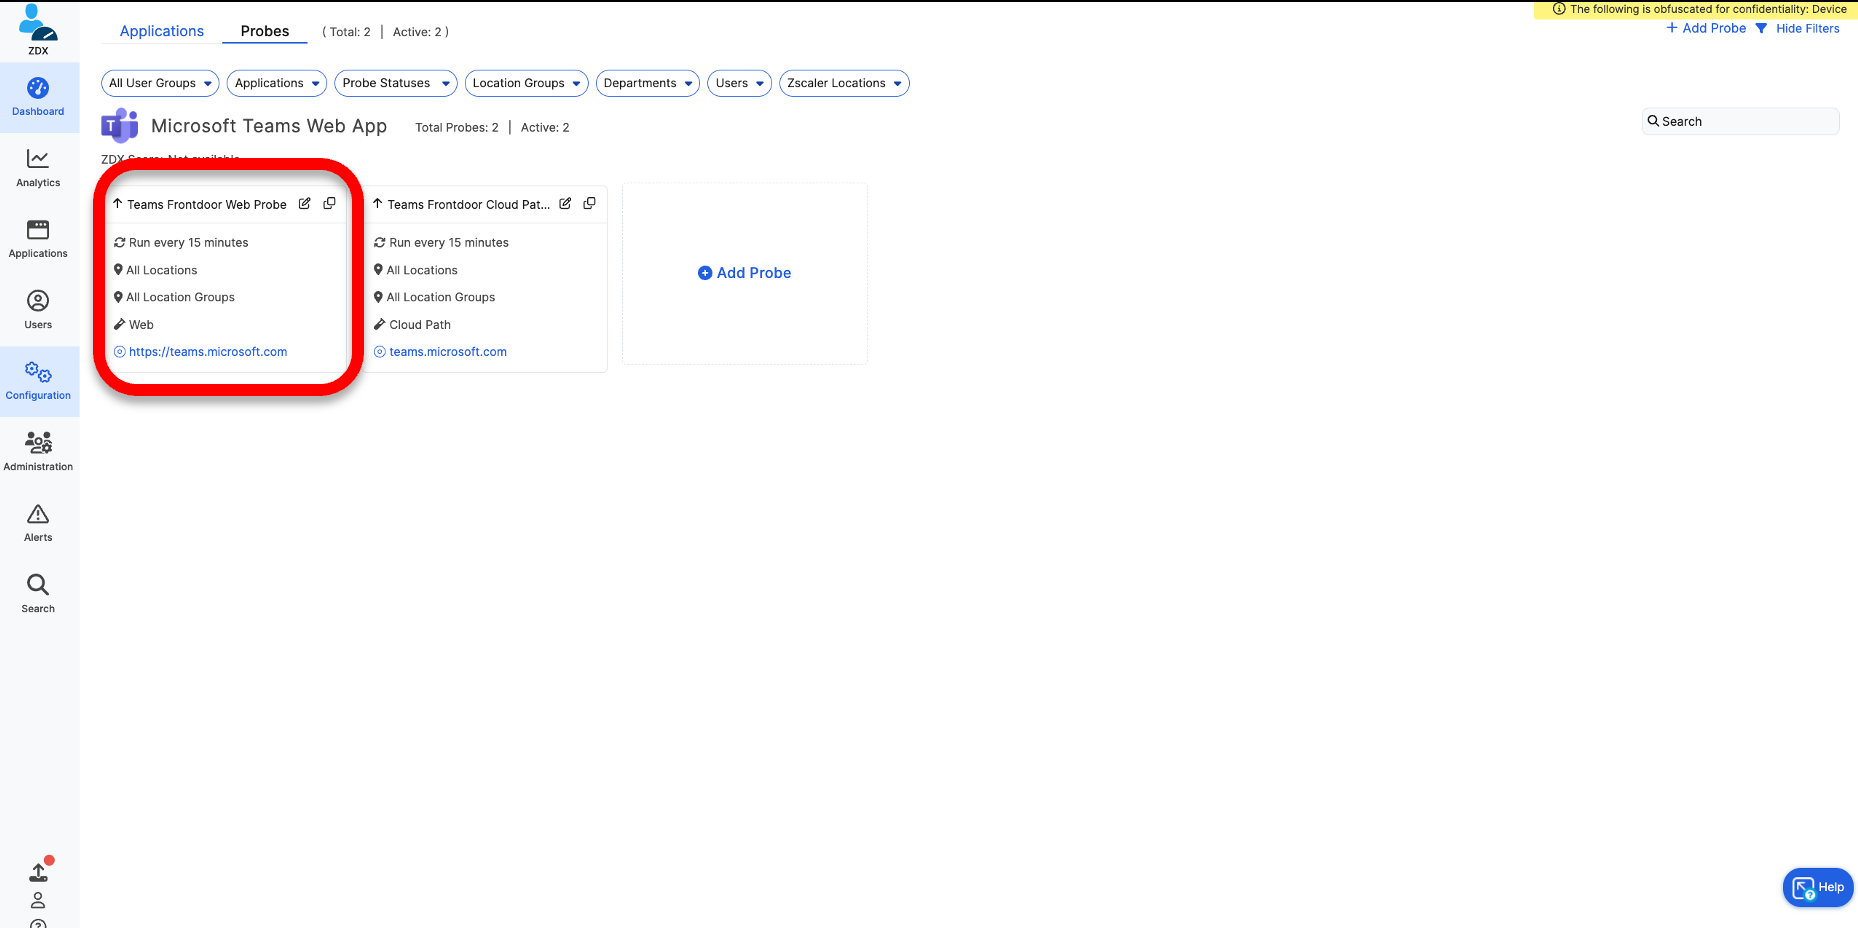Click the filter funnel icon beside Hide Filters
Screen dimensions: 1858x928
click(x=1762, y=28)
